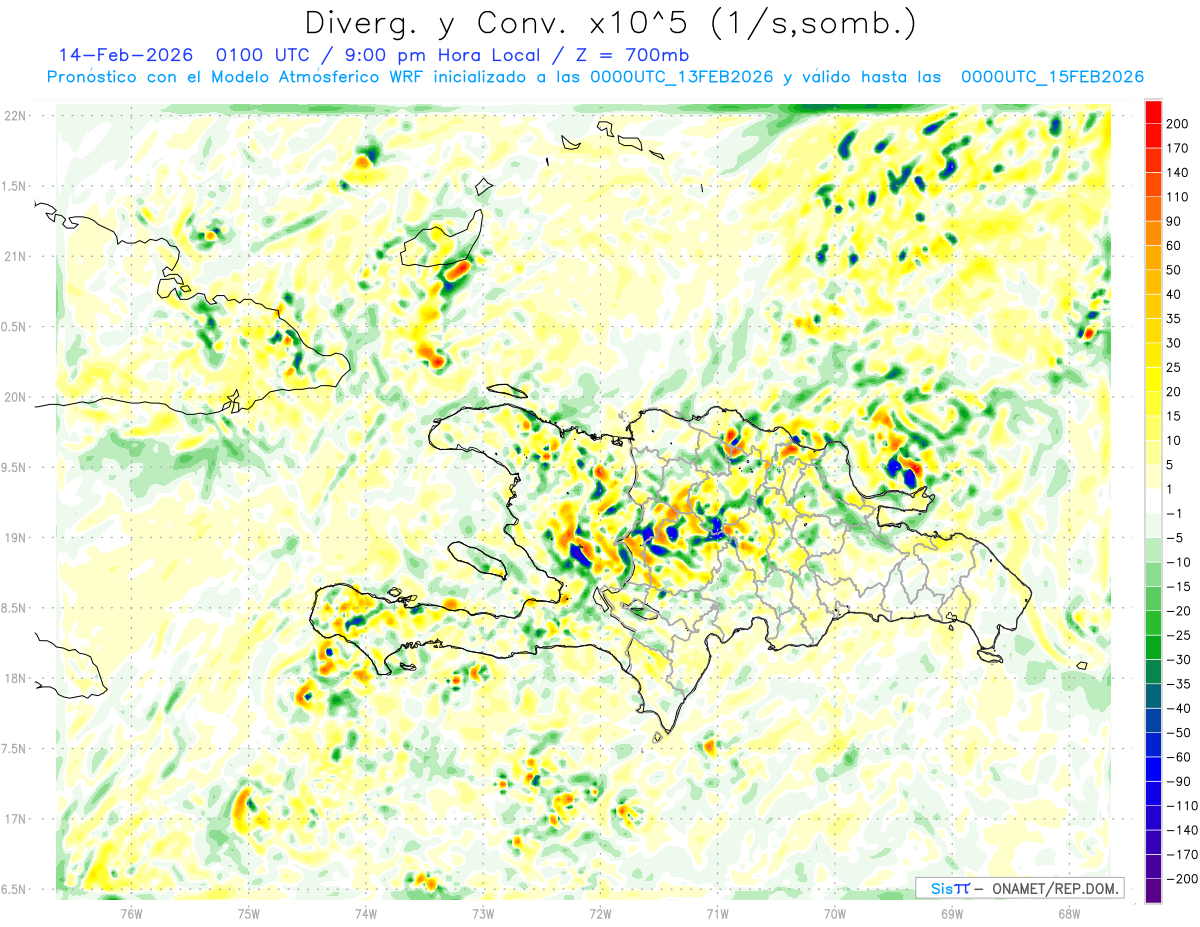Click the positive '50' colorbar value

click(x=1175, y=270)
